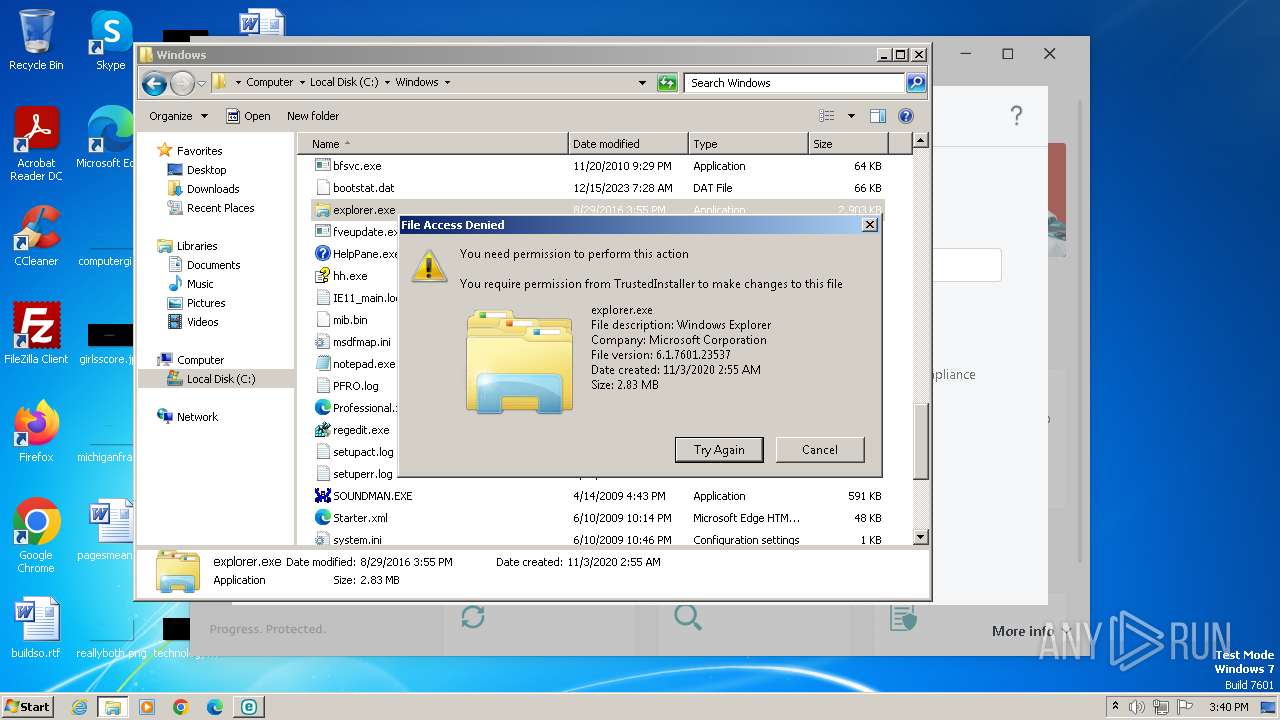Click Windows Explorer taskbar button
This screenshot has width=1280, height=720.
tap(112, 707)
